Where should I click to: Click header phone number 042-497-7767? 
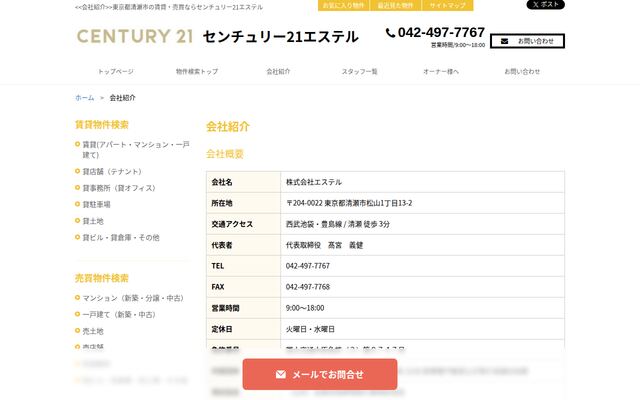pyautogui.click(x=441, y=32)
